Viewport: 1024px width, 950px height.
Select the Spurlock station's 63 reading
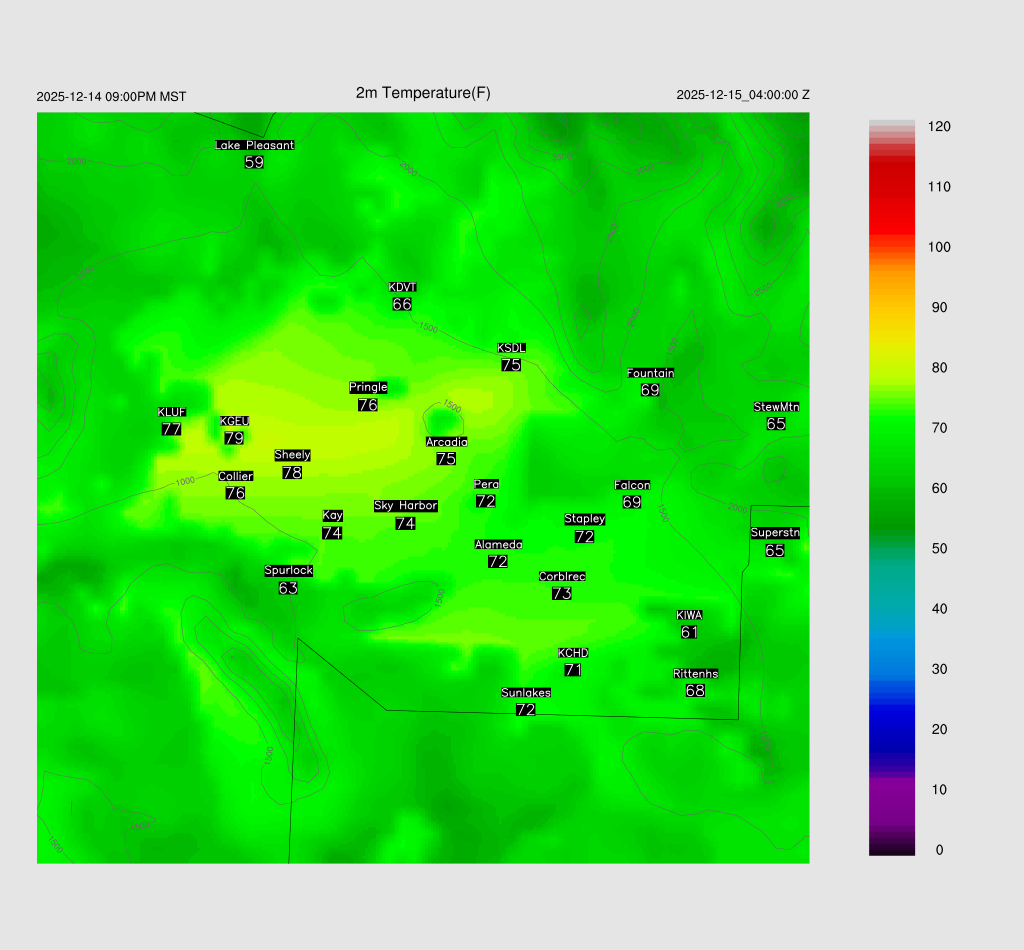click(288, 588)
